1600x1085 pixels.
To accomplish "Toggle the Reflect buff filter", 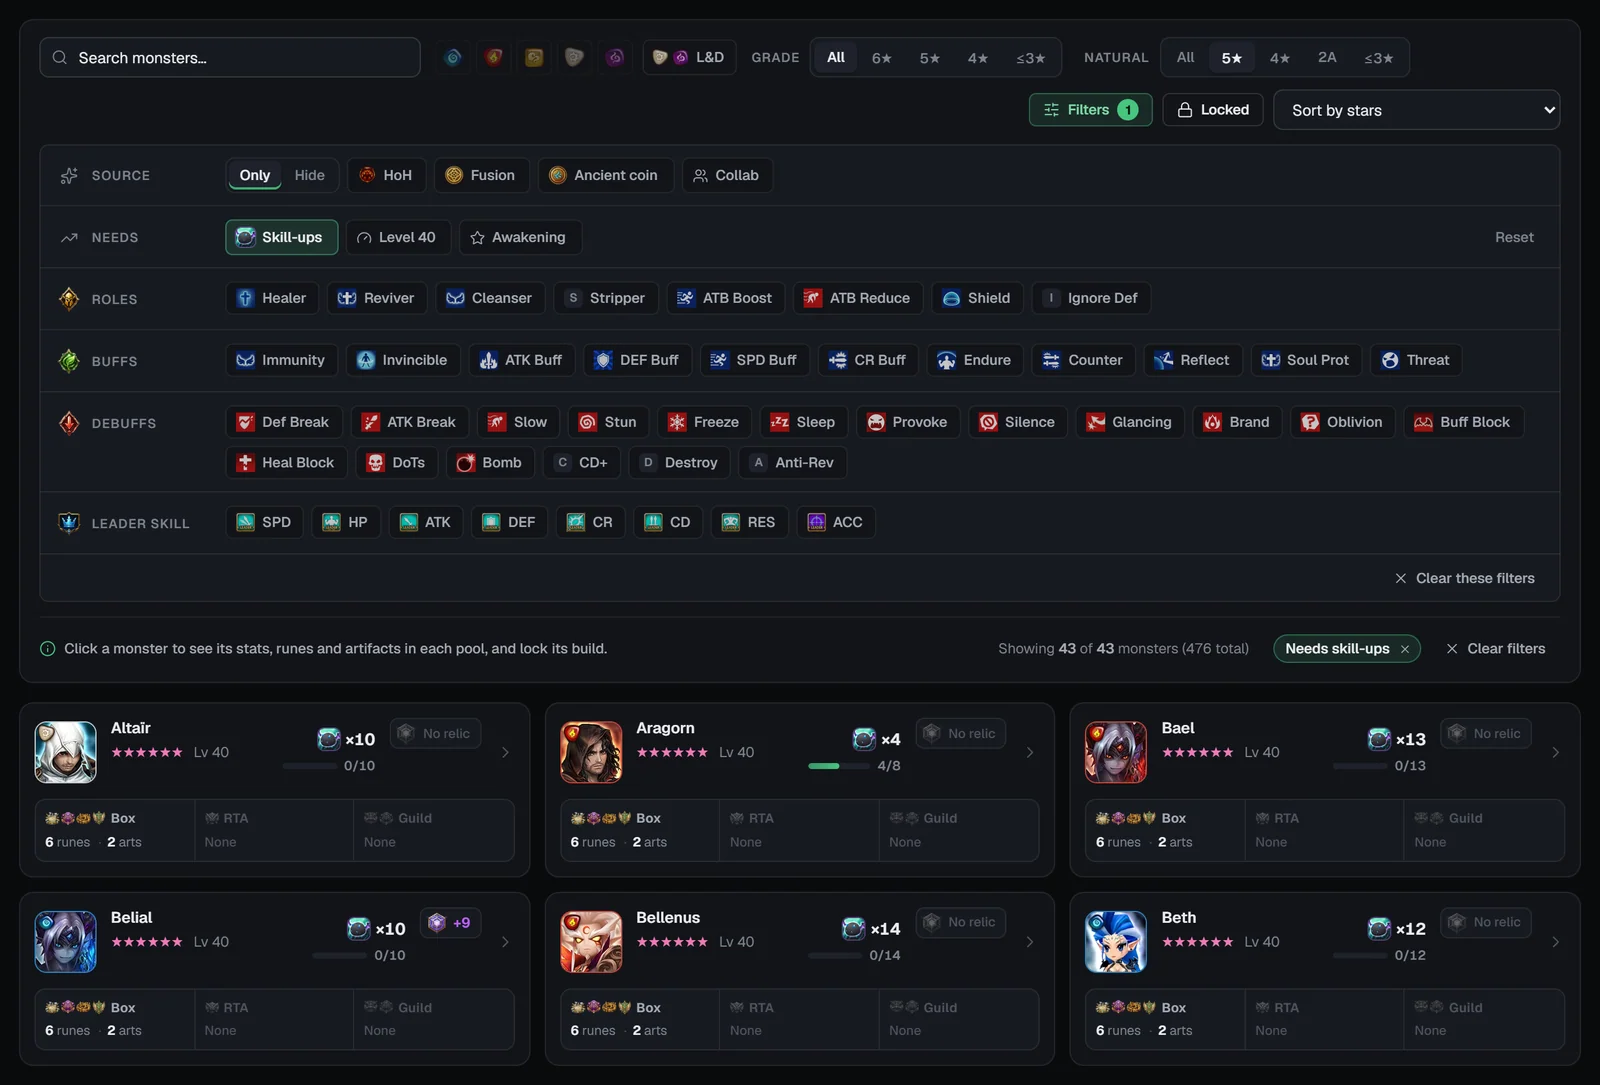I will [1193, 360].
